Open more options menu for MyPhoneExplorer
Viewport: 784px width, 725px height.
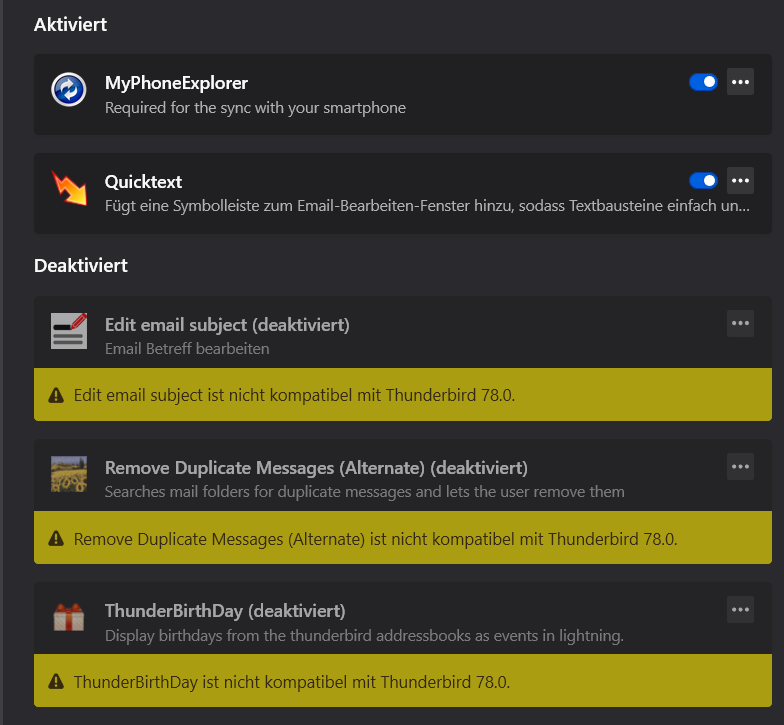tap(740, 82)
